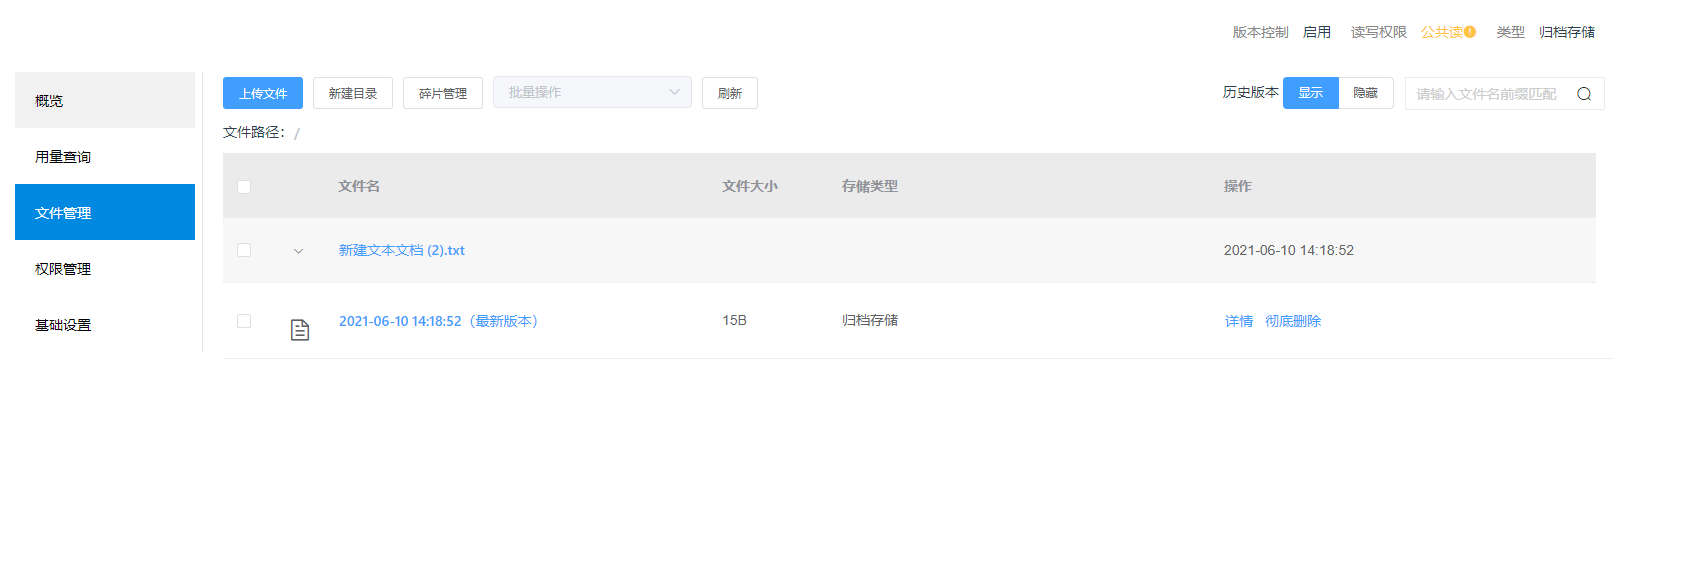Click the 文件大小 column header
The width and height of the screenshot is (1683, 581).
click(x=750, y=186)
